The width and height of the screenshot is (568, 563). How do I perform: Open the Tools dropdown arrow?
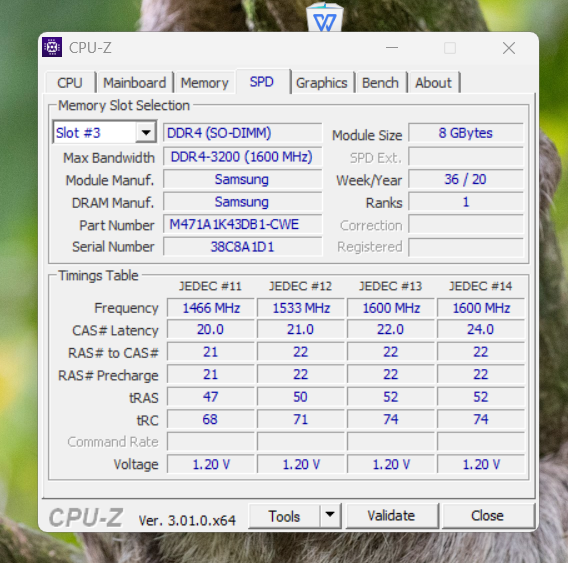point(330,515)
